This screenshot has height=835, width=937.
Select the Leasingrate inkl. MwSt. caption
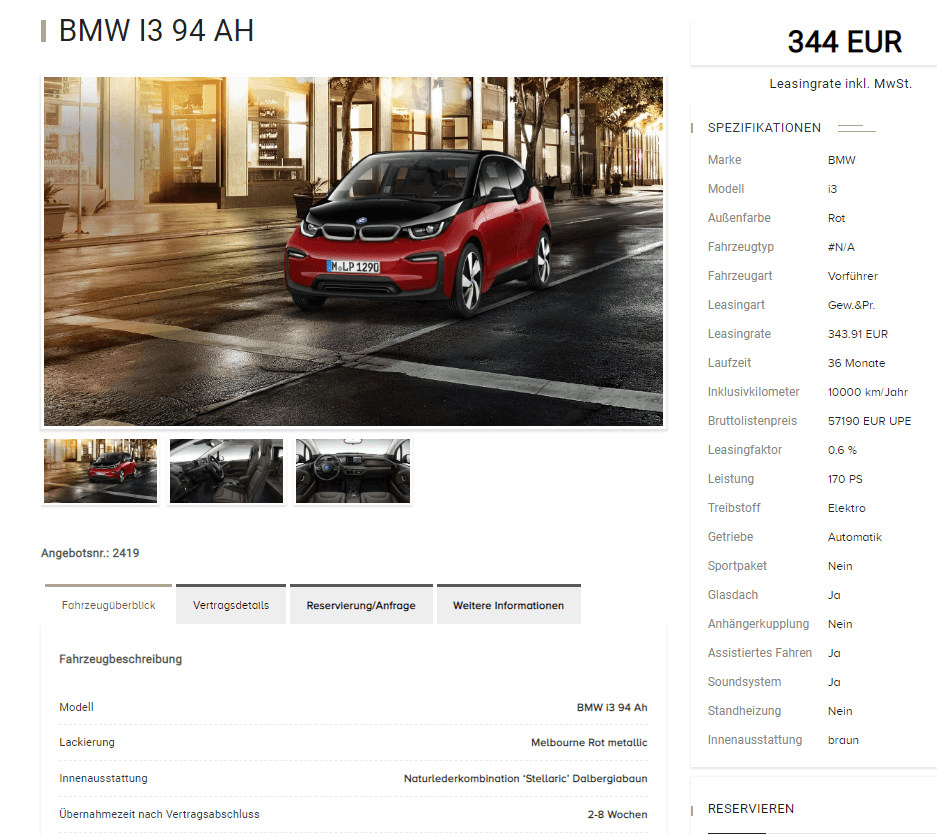840,84
